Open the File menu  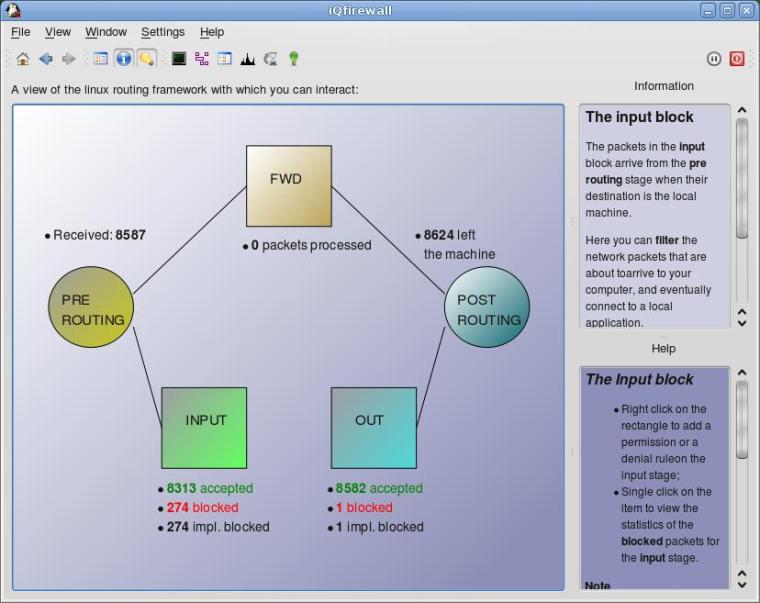point(20,32)
